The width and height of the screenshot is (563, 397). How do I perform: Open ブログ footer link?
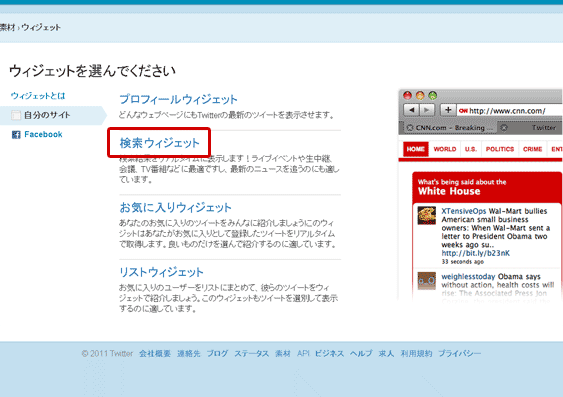(217, 354)
